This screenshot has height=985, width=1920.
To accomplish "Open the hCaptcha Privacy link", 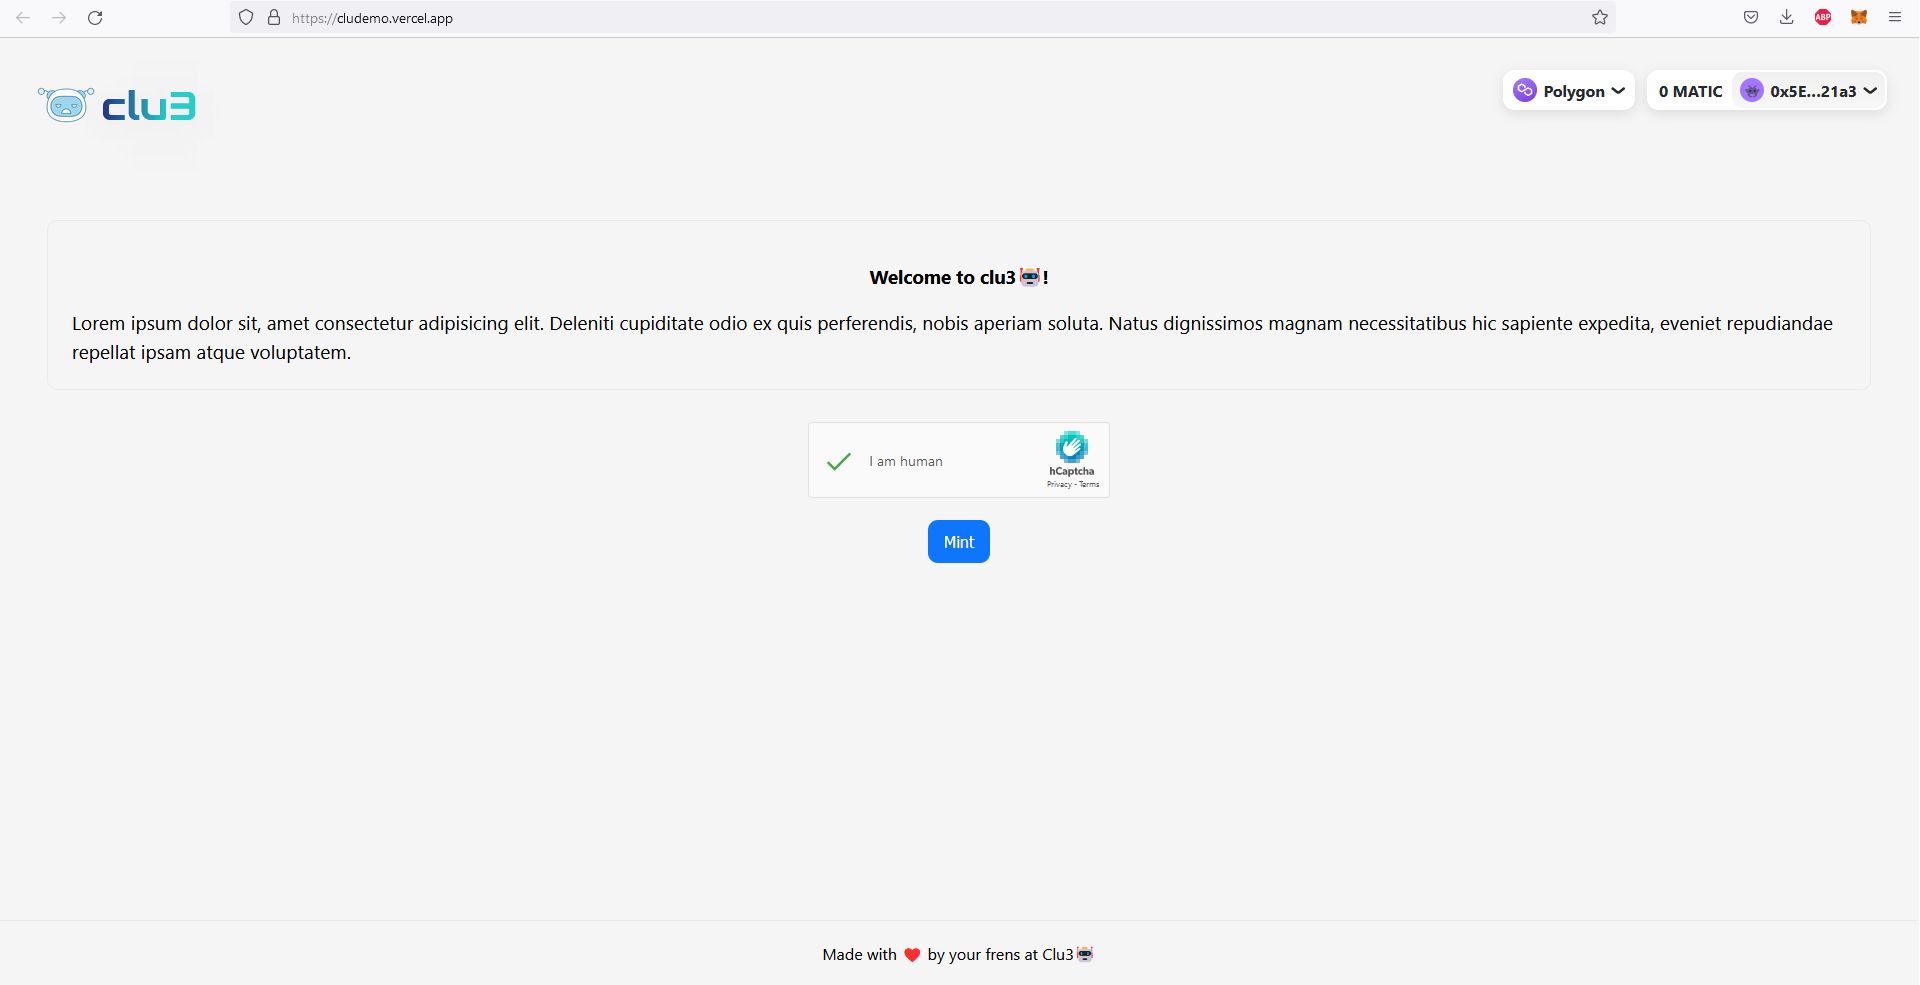I will tap(1059, 484).
